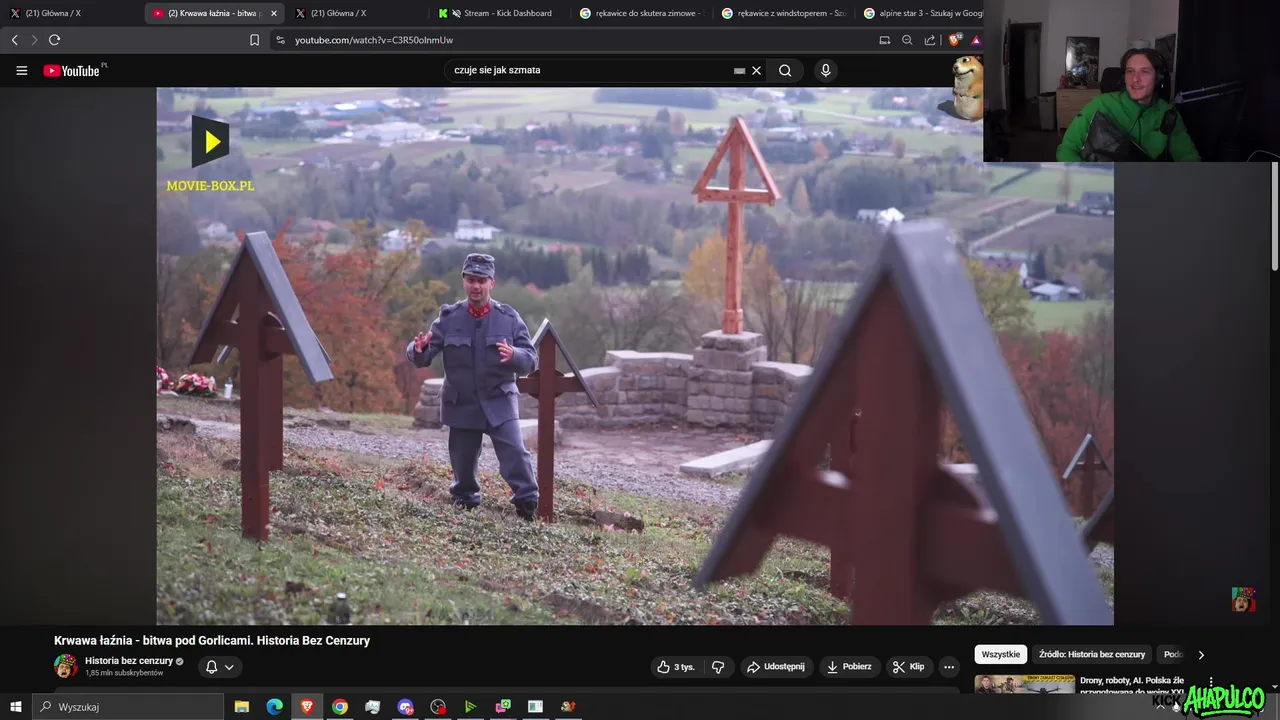Launch Microsoft Edge from the taskbar

[x=274, y=706]
